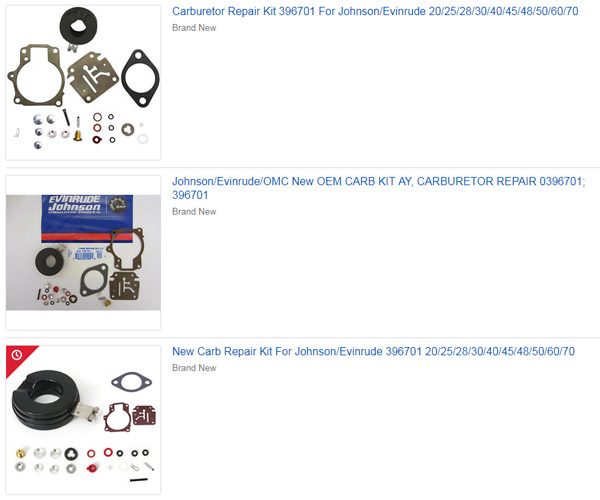Click the black float in second listing photo
The height and width of the screenshot is (500, 600).
(49, 261)
